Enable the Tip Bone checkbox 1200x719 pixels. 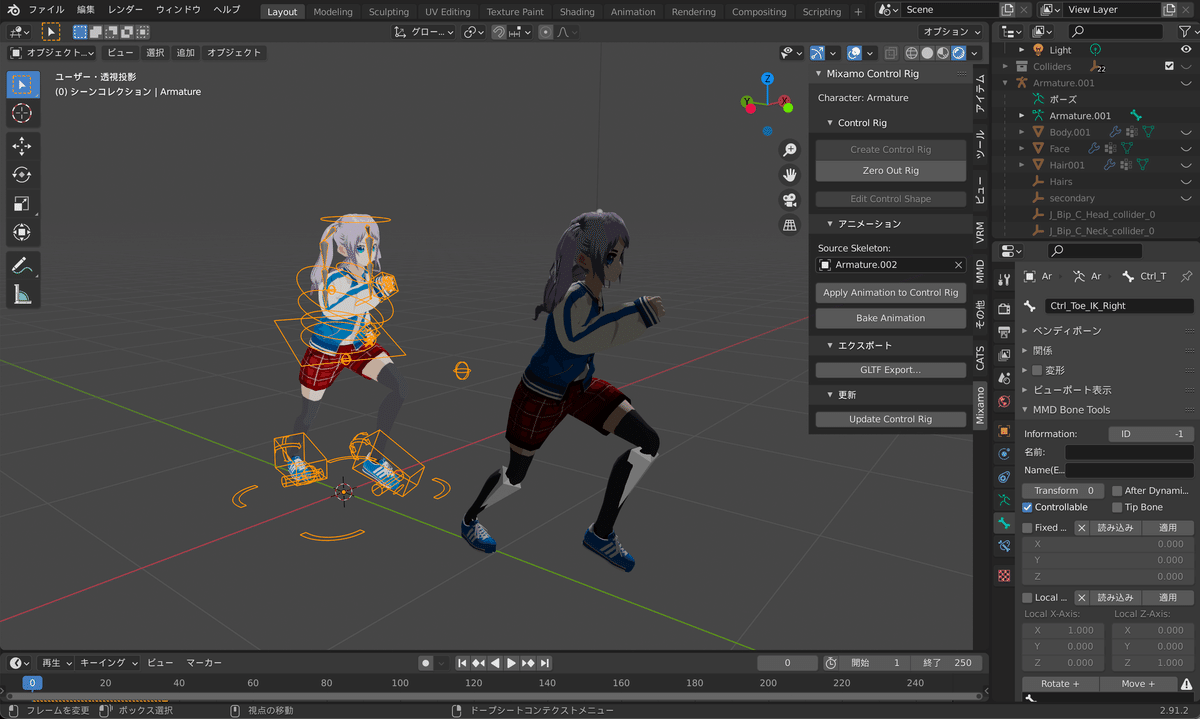pos(1117,507)
